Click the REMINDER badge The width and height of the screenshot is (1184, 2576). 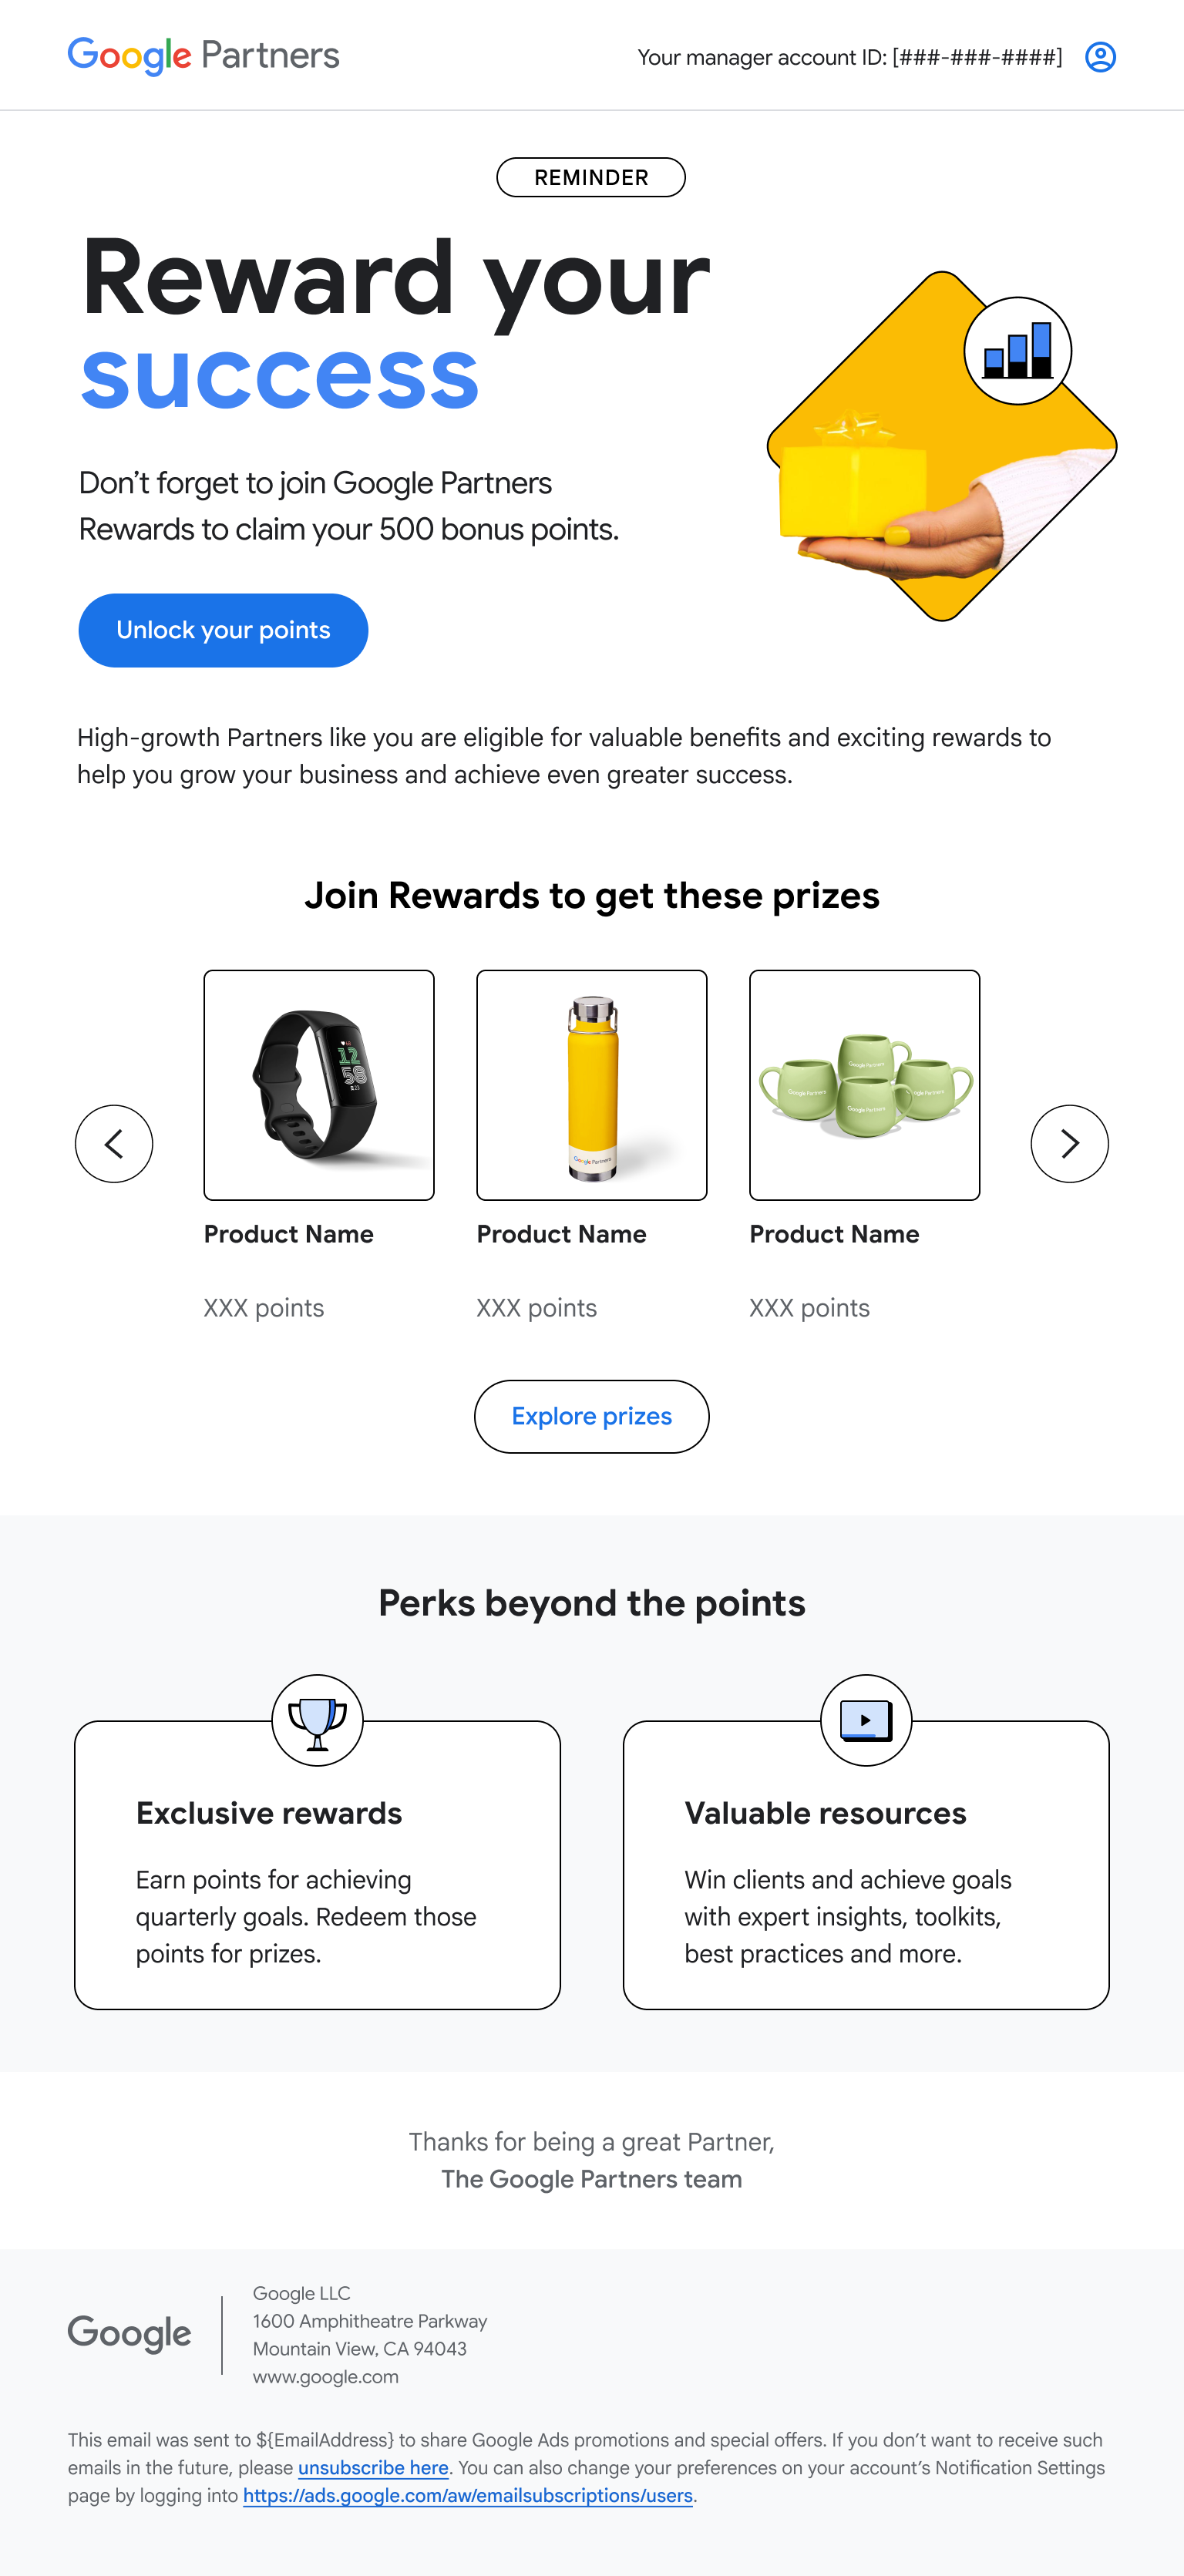tap(591, 177)
